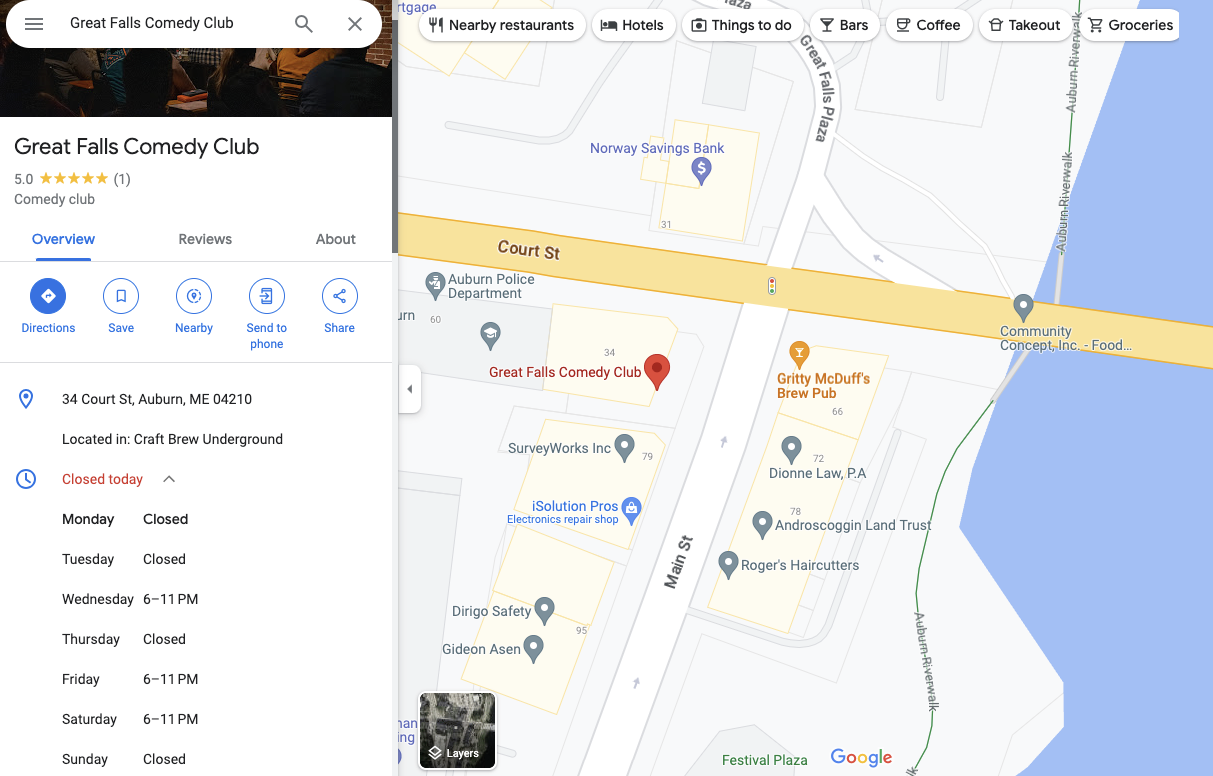The image size is (1213, 776).
Task: Open the hamburger main menu
Action: (34, 24)
